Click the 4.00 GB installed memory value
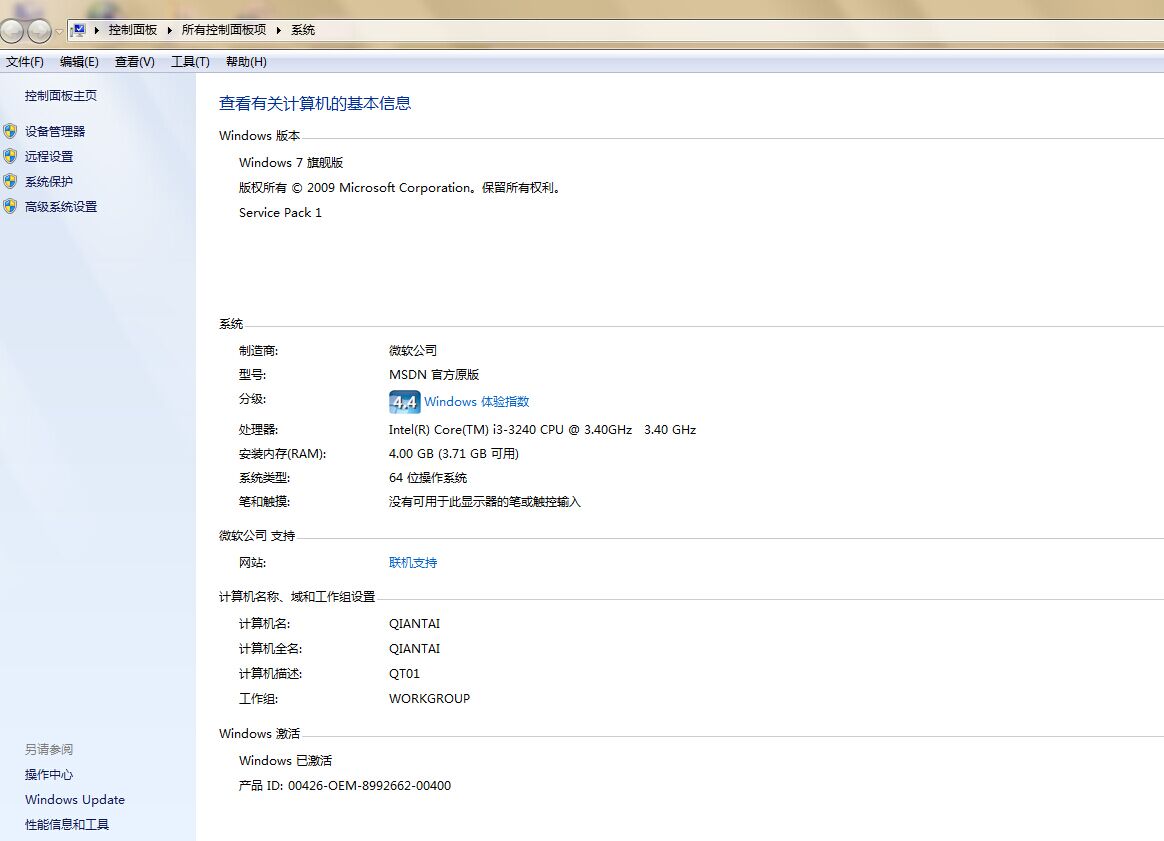 [x=454, y=454]
